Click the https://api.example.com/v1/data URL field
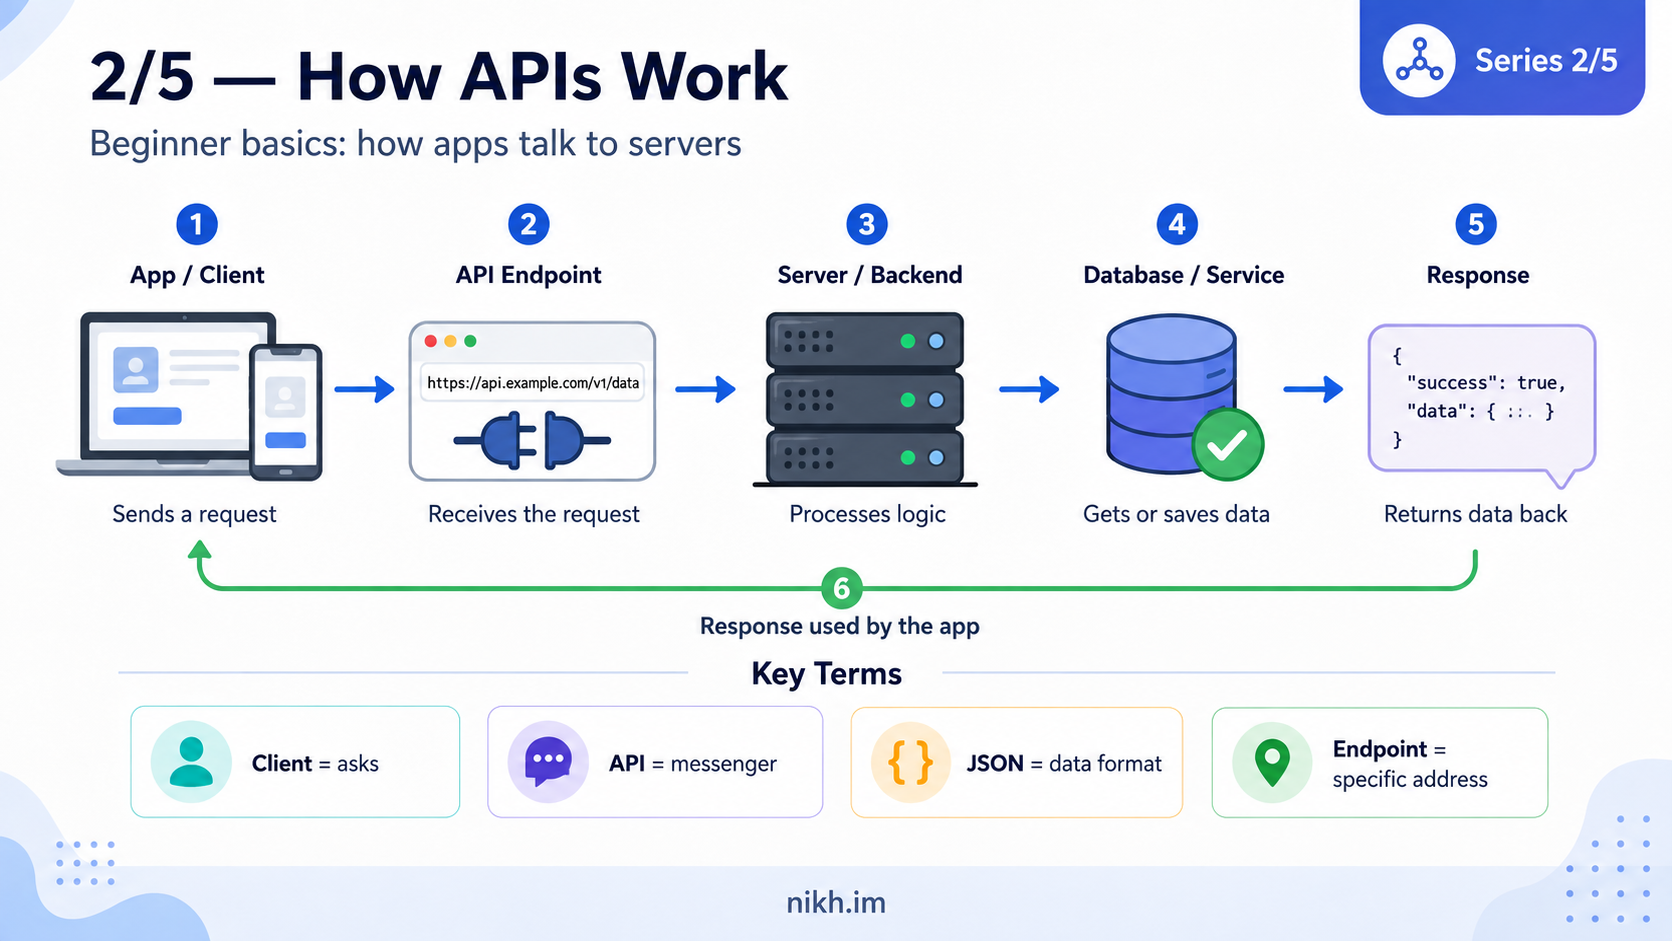This screenshot has width=1672, height=941. click(532, 382)
